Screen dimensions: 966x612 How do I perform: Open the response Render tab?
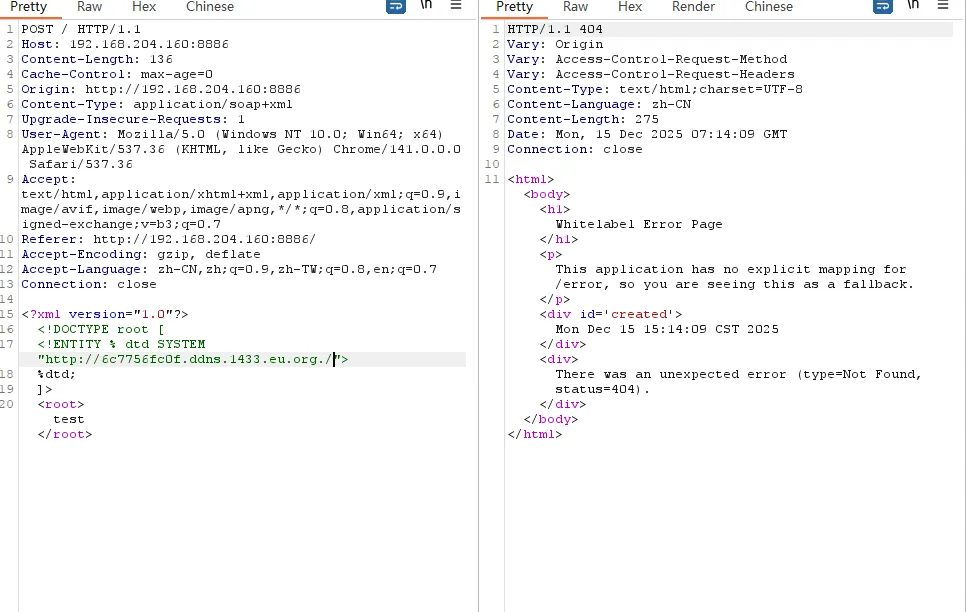[x=693, y=7]
